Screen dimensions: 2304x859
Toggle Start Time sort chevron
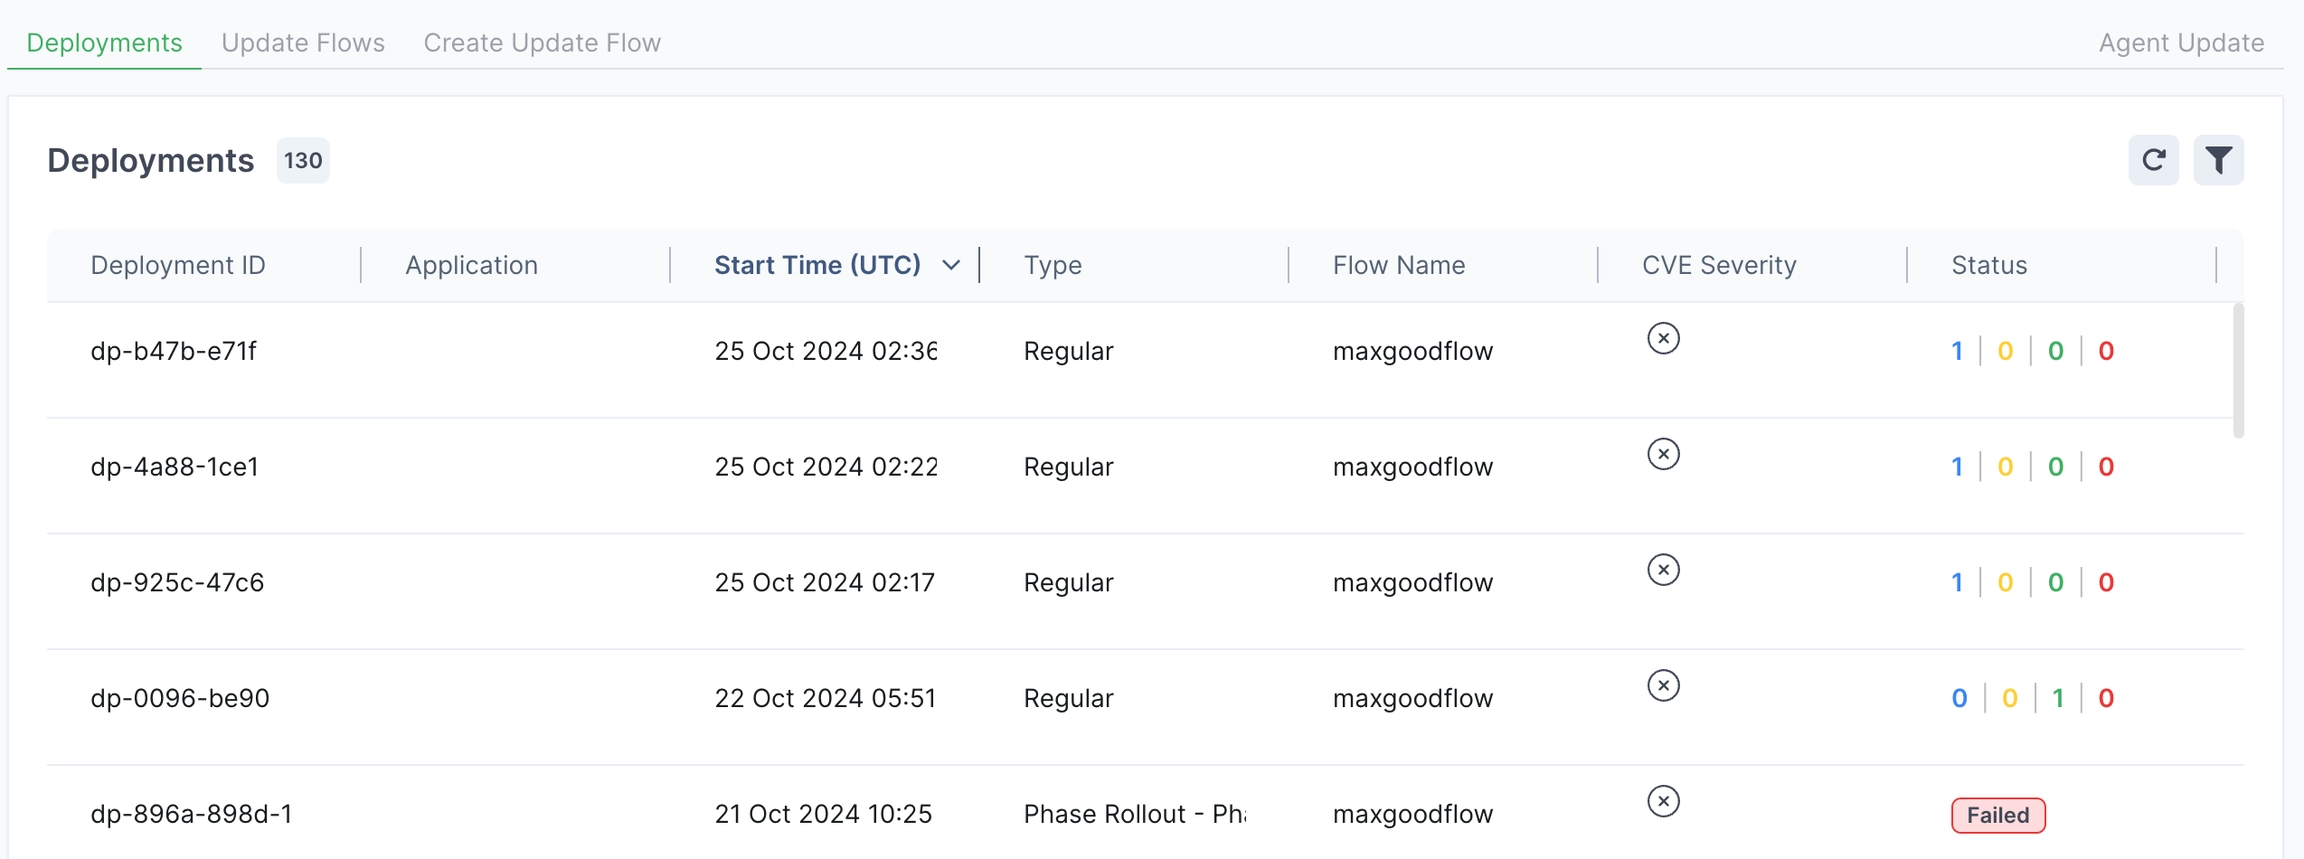(x=951, y=265)
